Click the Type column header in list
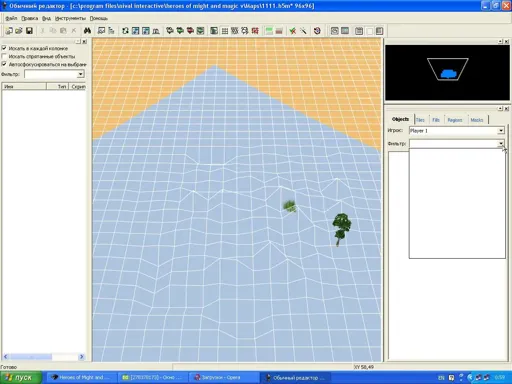 tap(57, 87)
